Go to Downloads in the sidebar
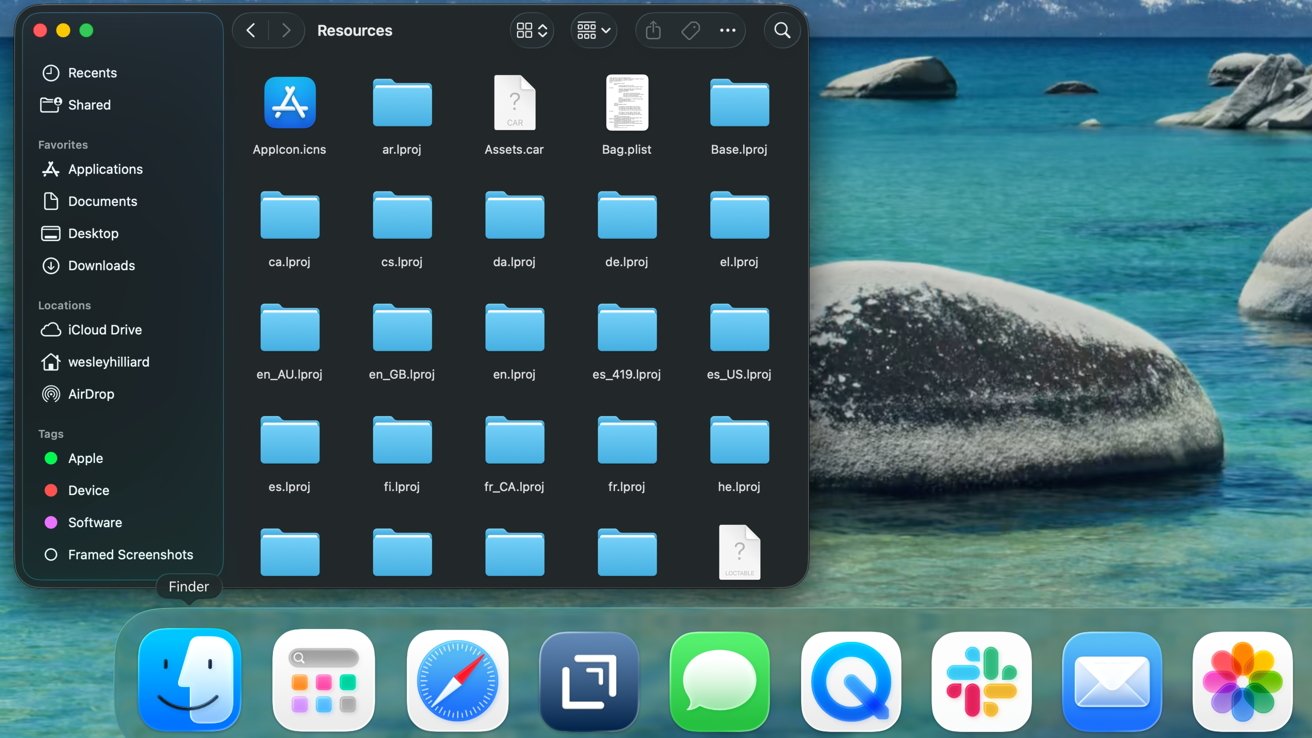Screen dimensions: 1312x738 click(101, 265)
